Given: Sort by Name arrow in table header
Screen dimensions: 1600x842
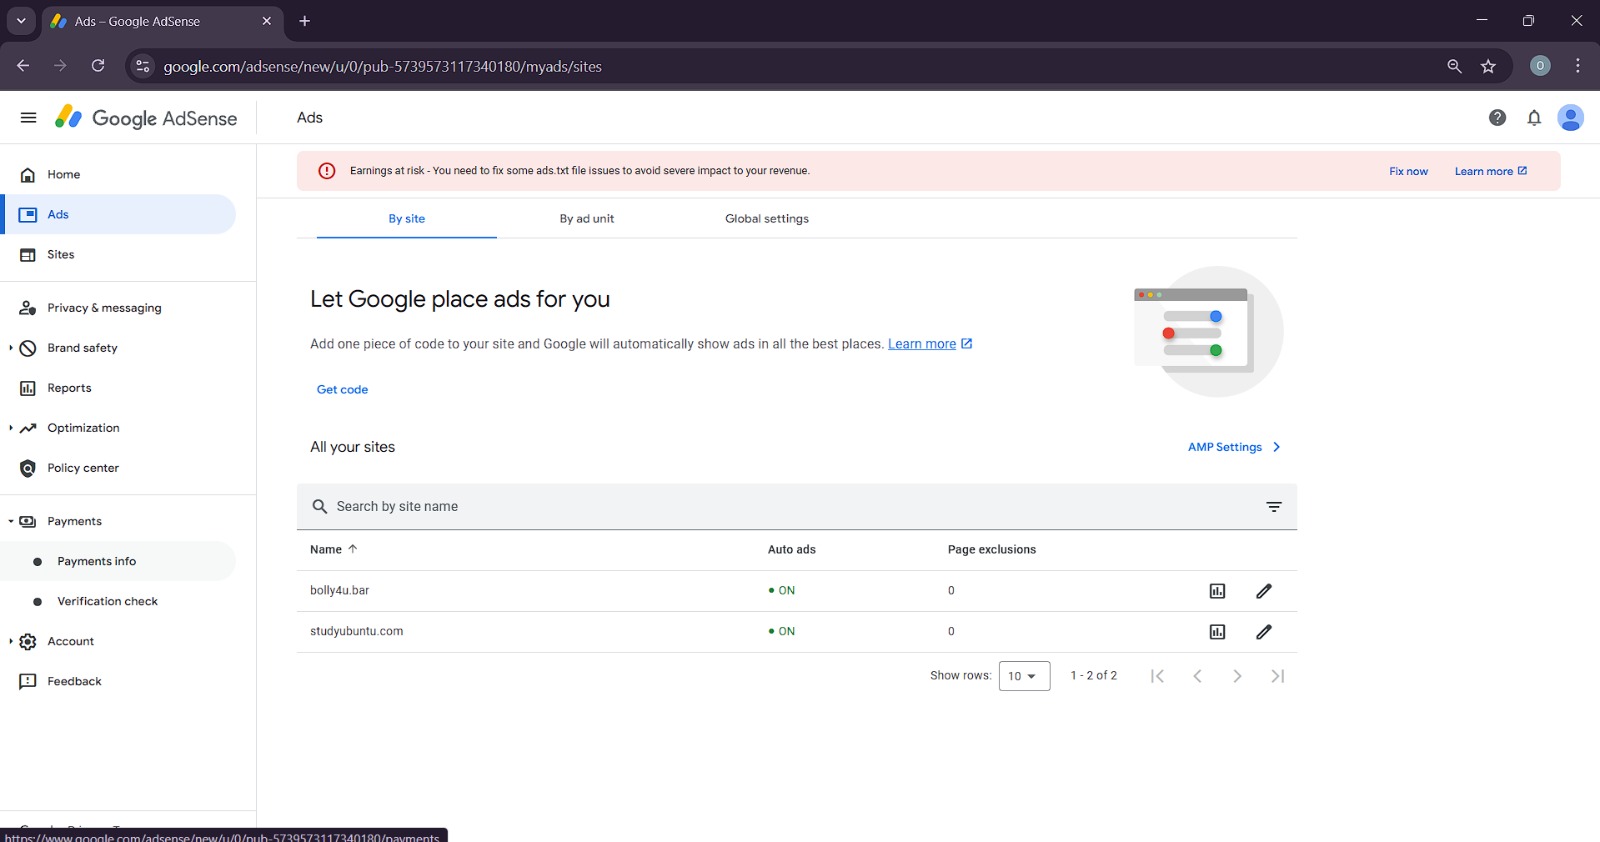Looking at the screenshot, I should click(x=352, y=549).
